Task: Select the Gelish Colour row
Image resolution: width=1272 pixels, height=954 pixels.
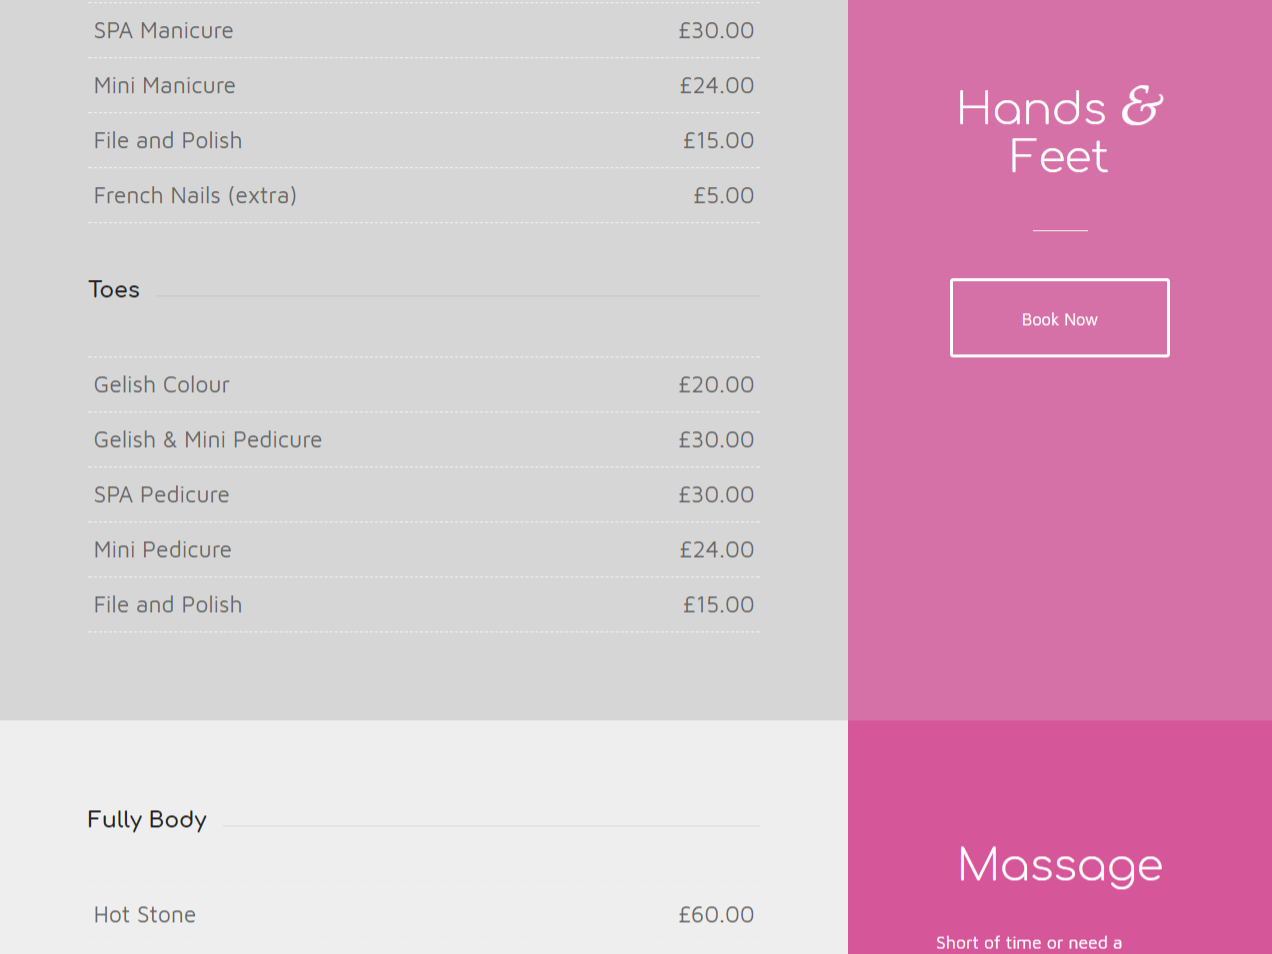Action: point(424,384)
